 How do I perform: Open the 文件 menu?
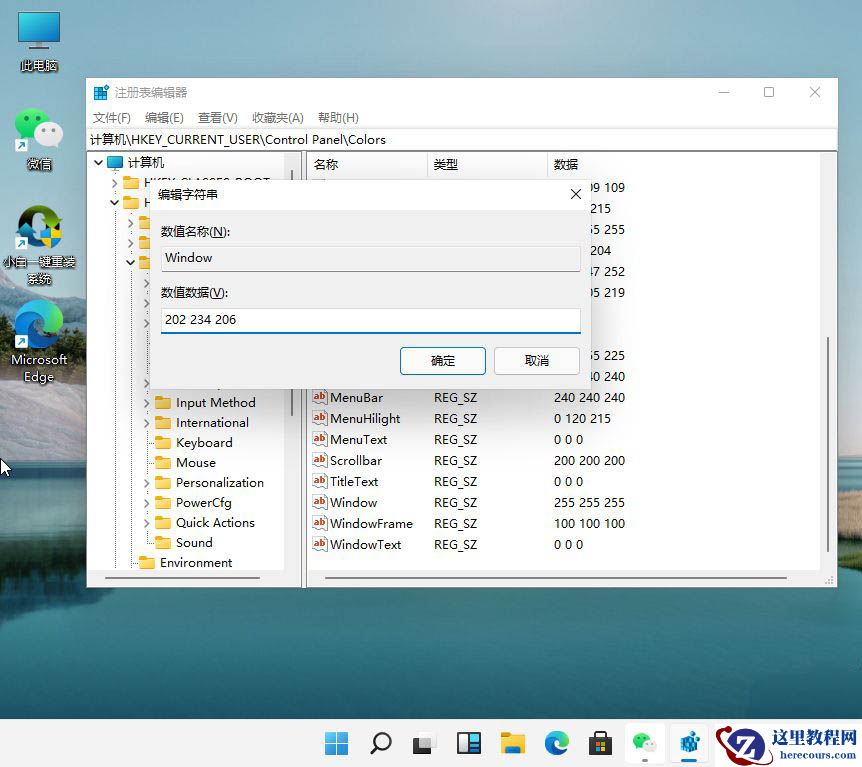110,117
